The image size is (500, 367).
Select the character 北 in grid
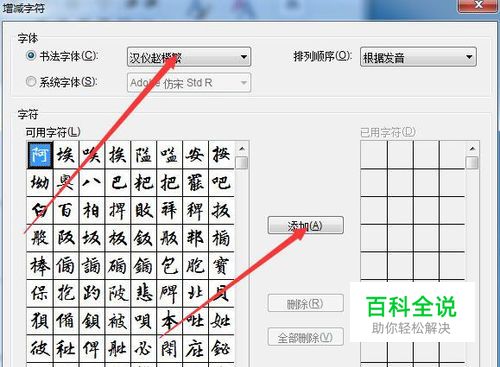(x=196, y=293)
